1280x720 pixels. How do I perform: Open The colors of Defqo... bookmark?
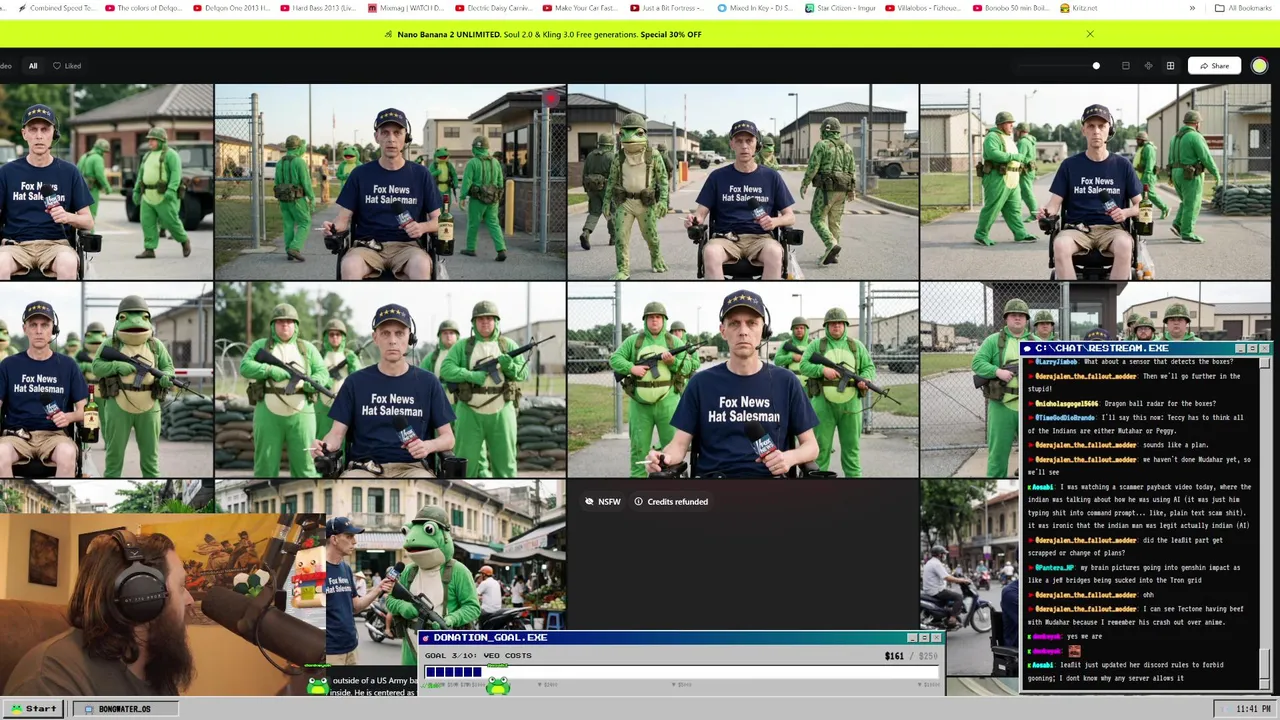[x=143, y=8]
